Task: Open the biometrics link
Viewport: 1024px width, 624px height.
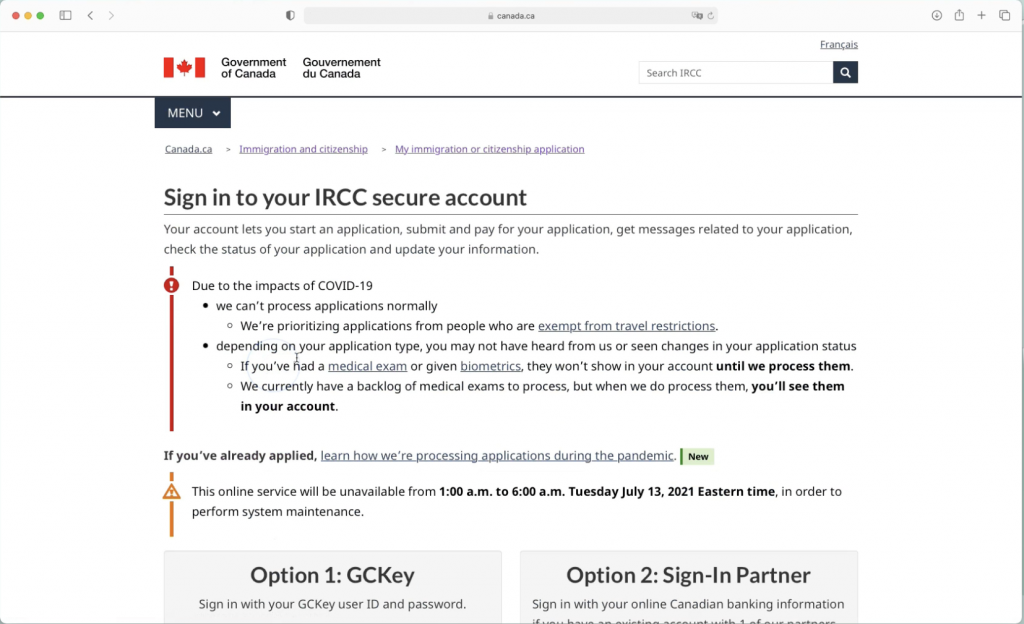Action: coord(490,366)
